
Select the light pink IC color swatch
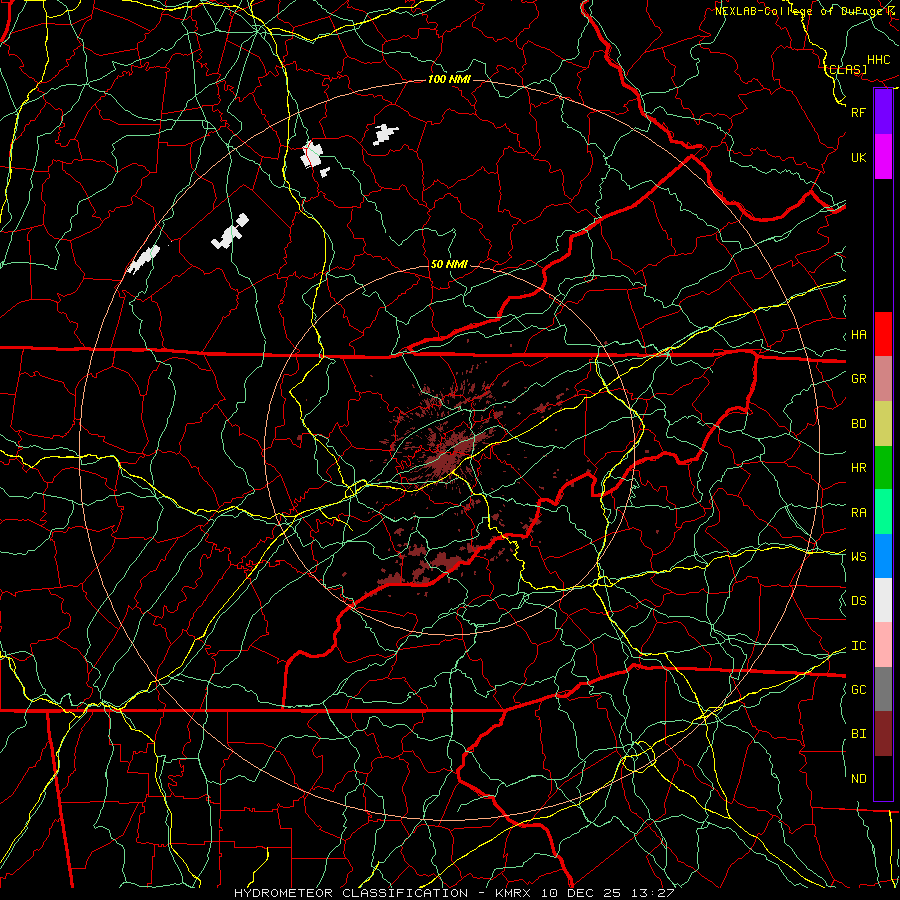point(883,645)
